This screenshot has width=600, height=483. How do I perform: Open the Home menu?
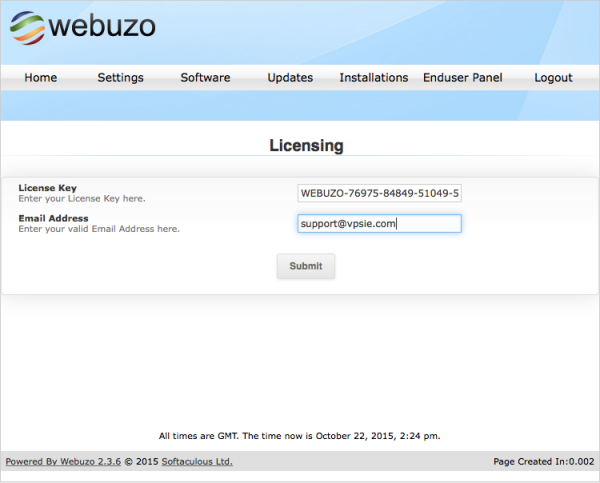click(41, 78)
